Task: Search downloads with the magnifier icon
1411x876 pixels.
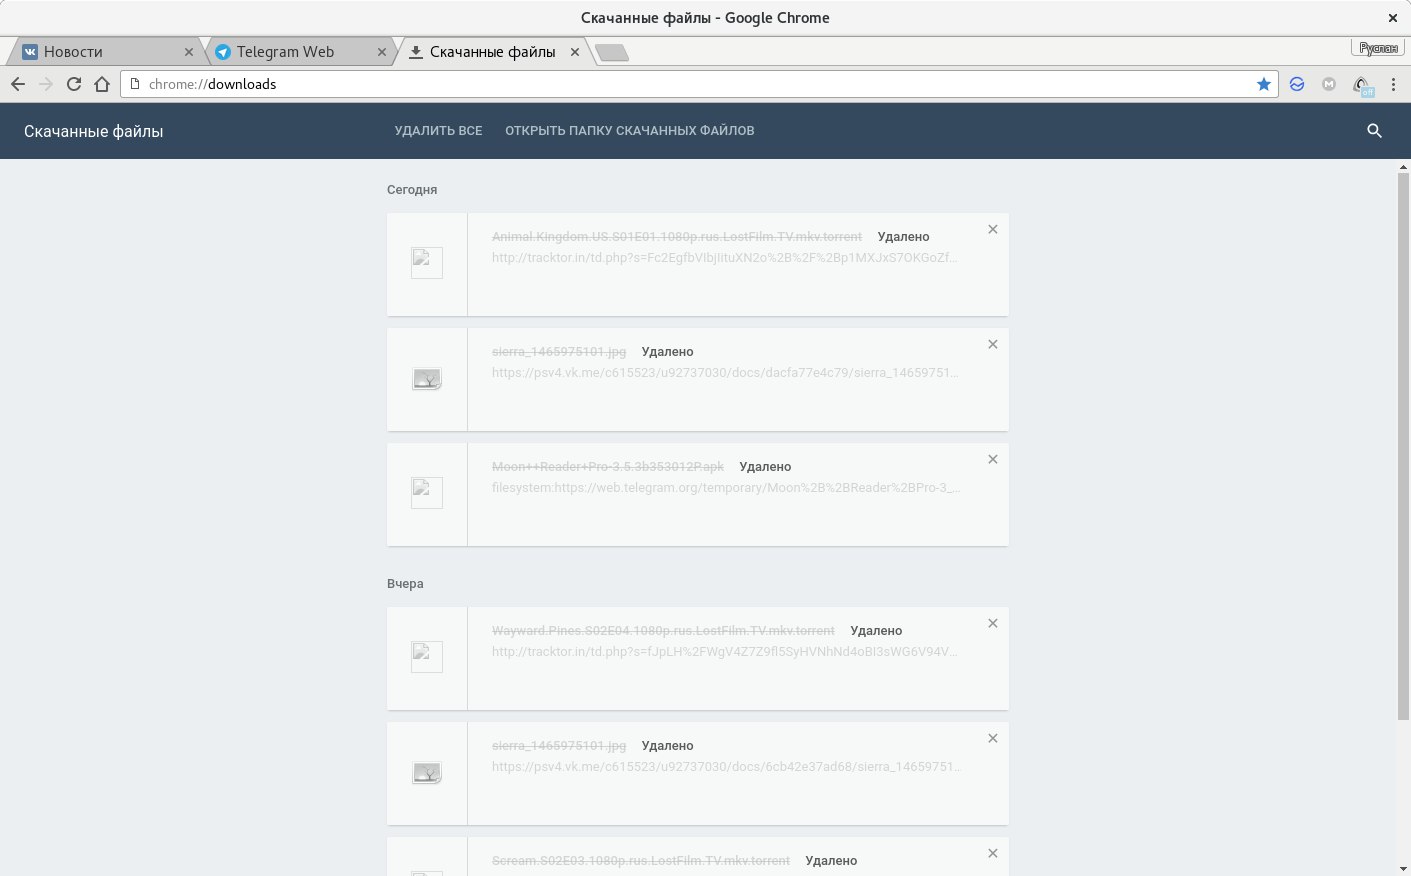Action: tap(1374, 131)
